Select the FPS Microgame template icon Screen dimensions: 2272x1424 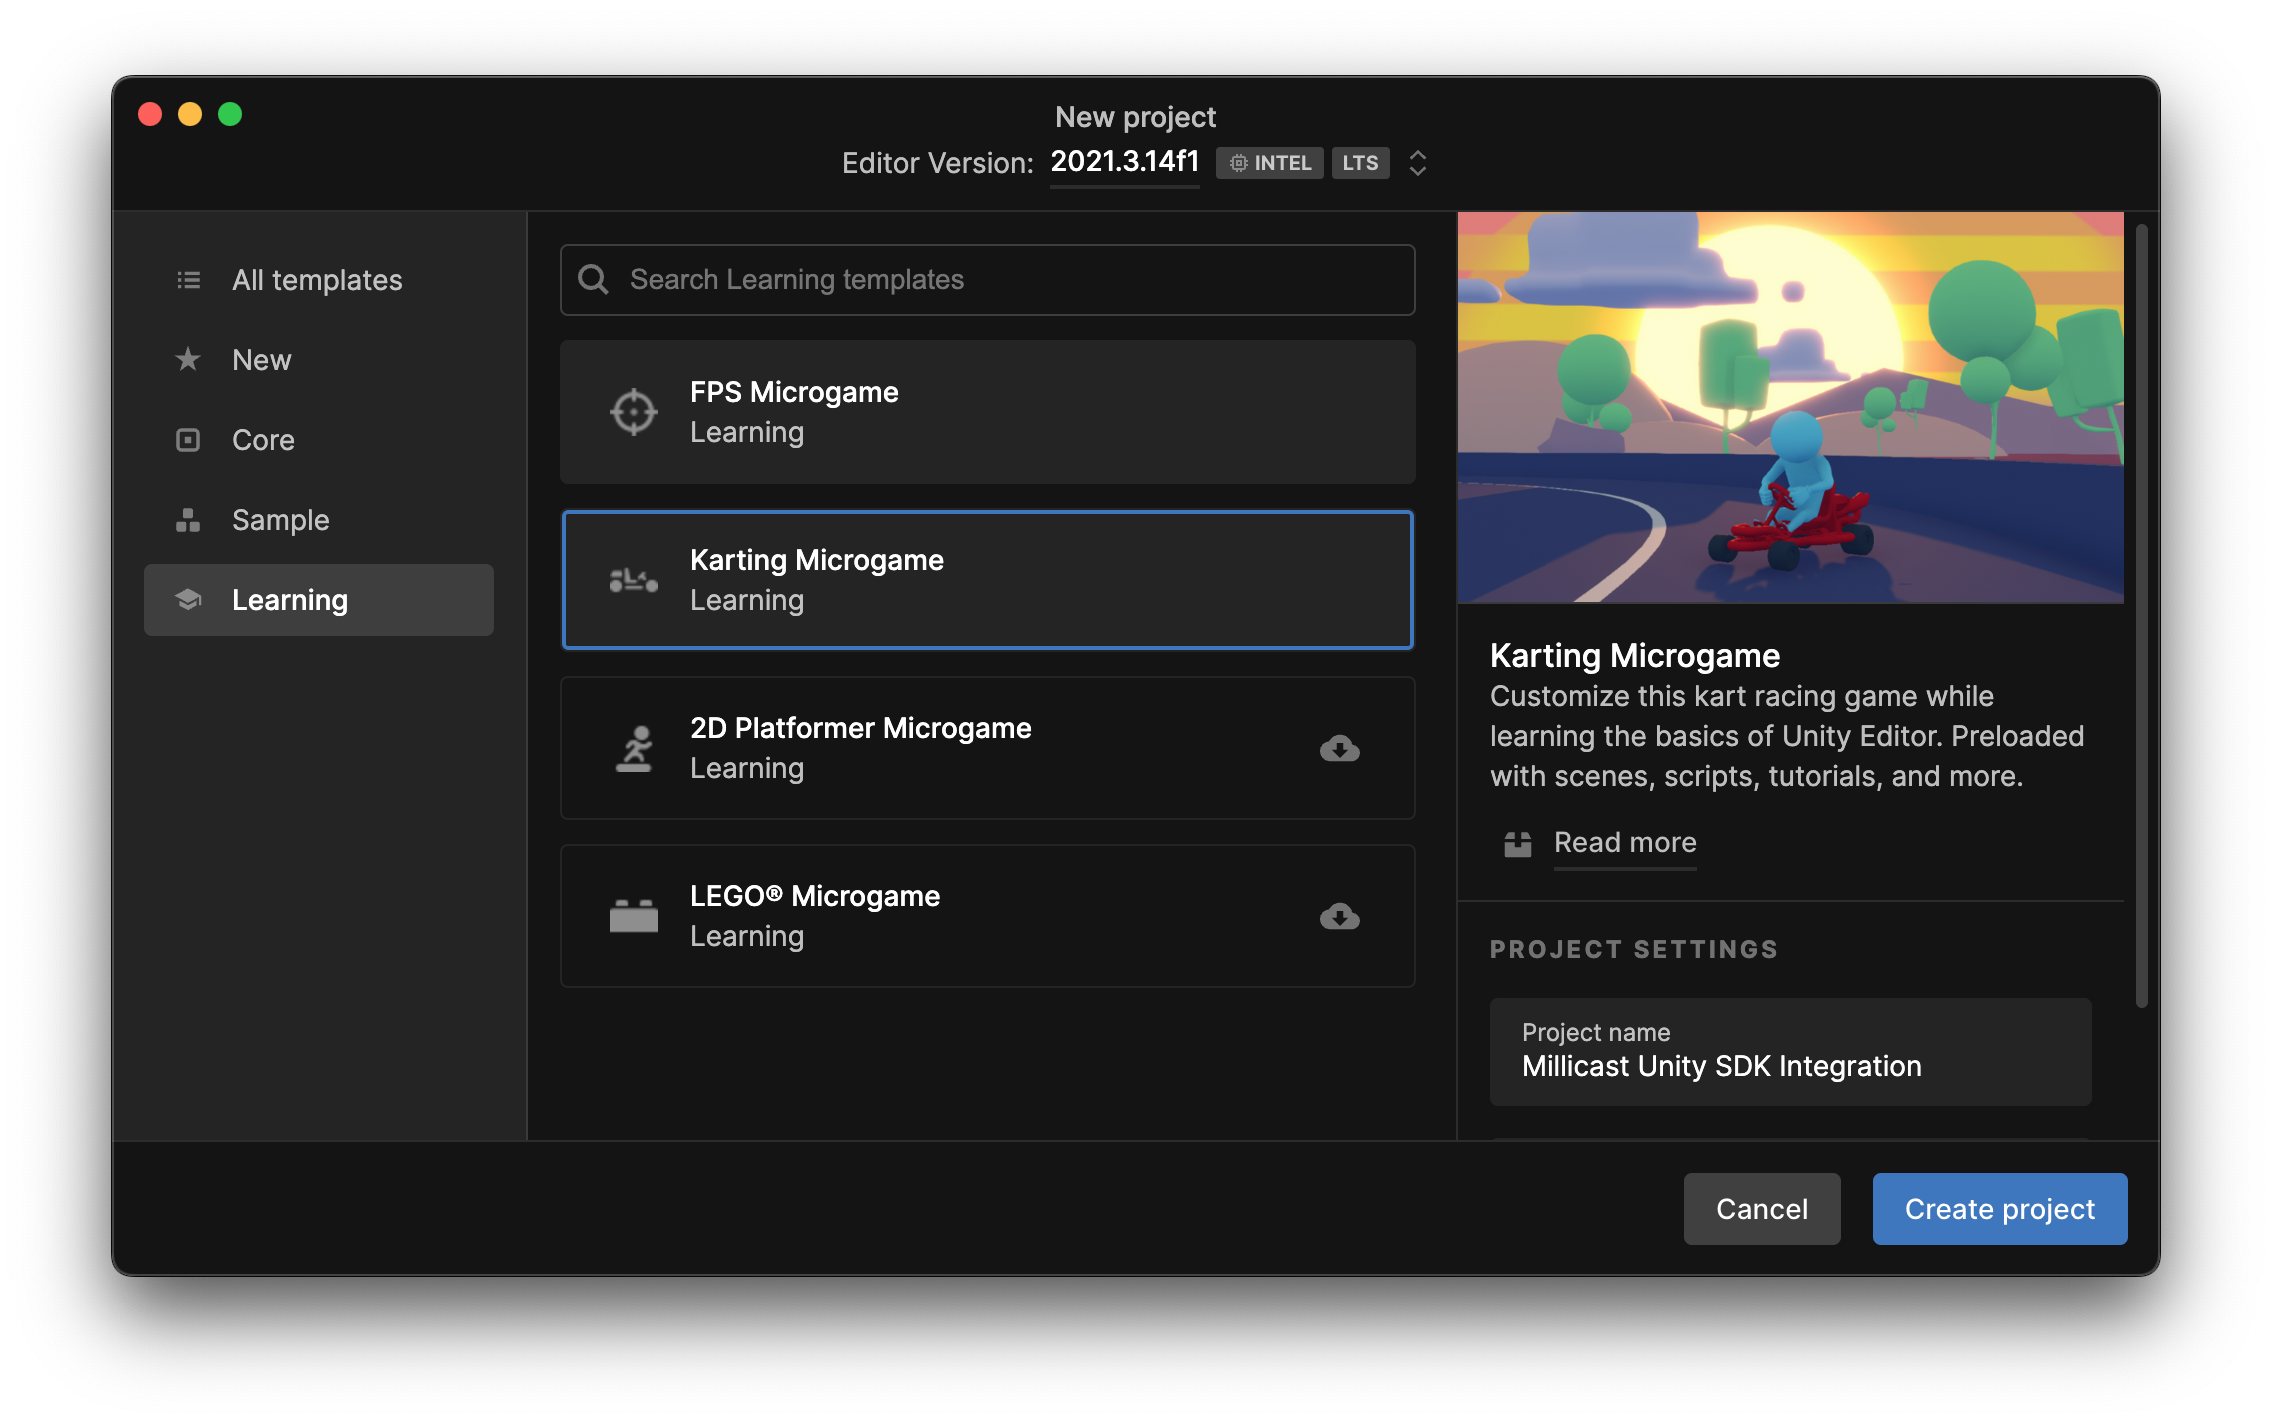pos(632,410)
